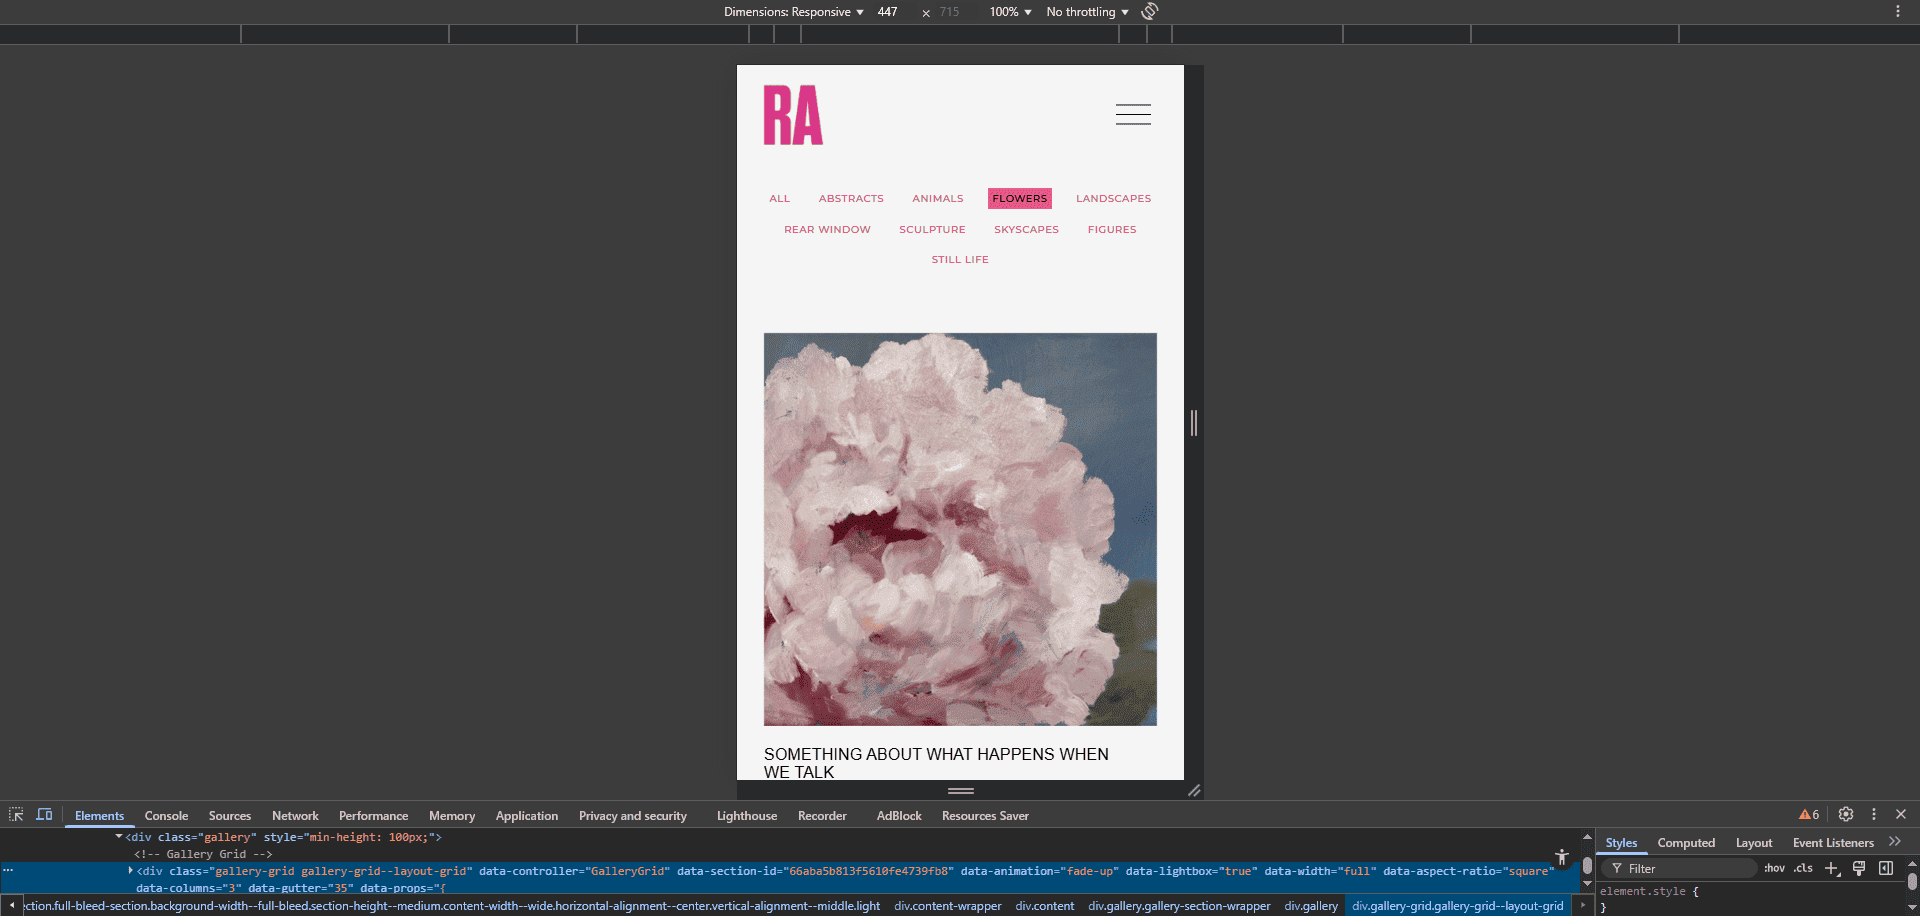Open the AdBlock tab
The height and width of the screenshot is (916, 1920).
coord(899,816)
